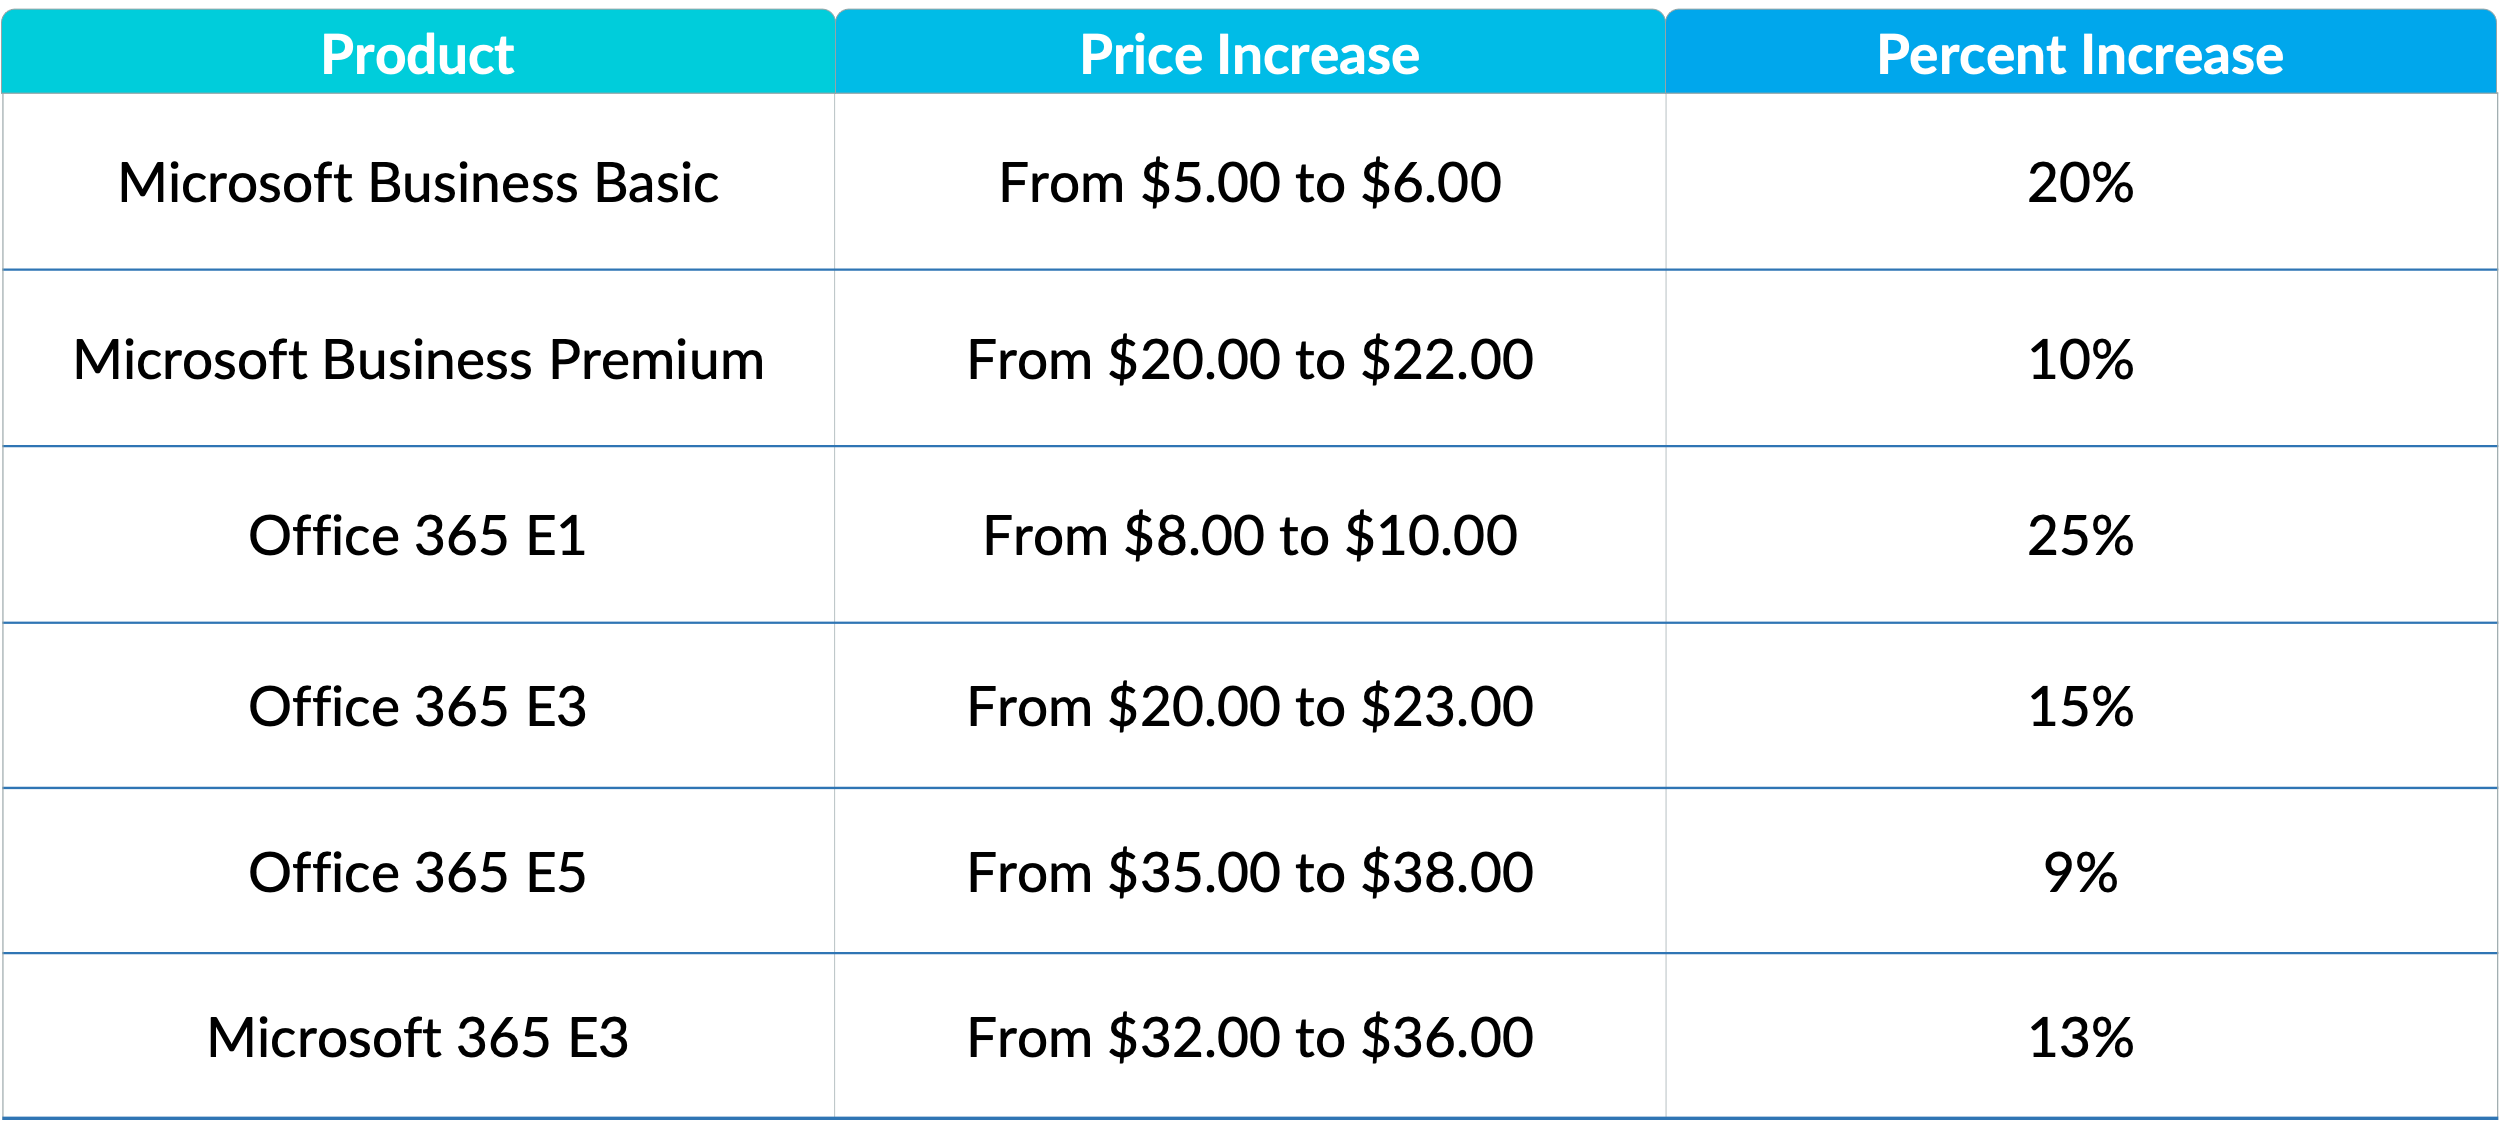Select the 15% percent increase value
The image size is (2502, 1122).
(x=2081, y=706)
